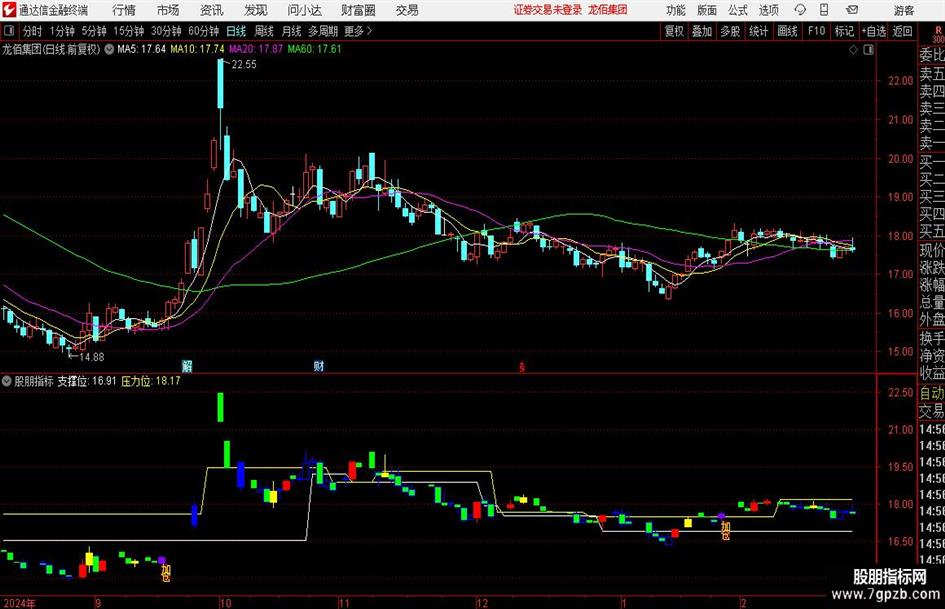Viewport: 945px width, 609px height.
Task: Expand the 更多 periods list
Action: [x=358, y=31]
